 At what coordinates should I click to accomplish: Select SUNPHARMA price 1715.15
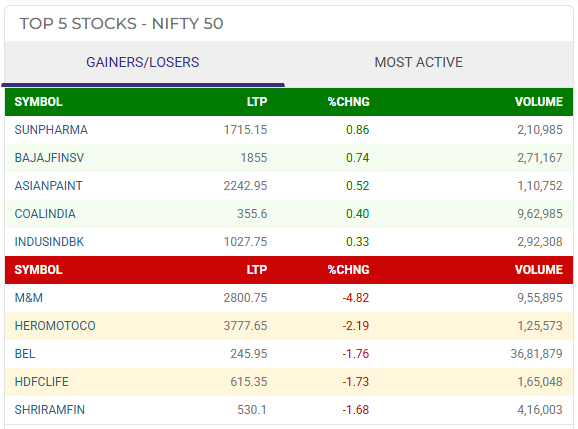(x=245, y=130)
